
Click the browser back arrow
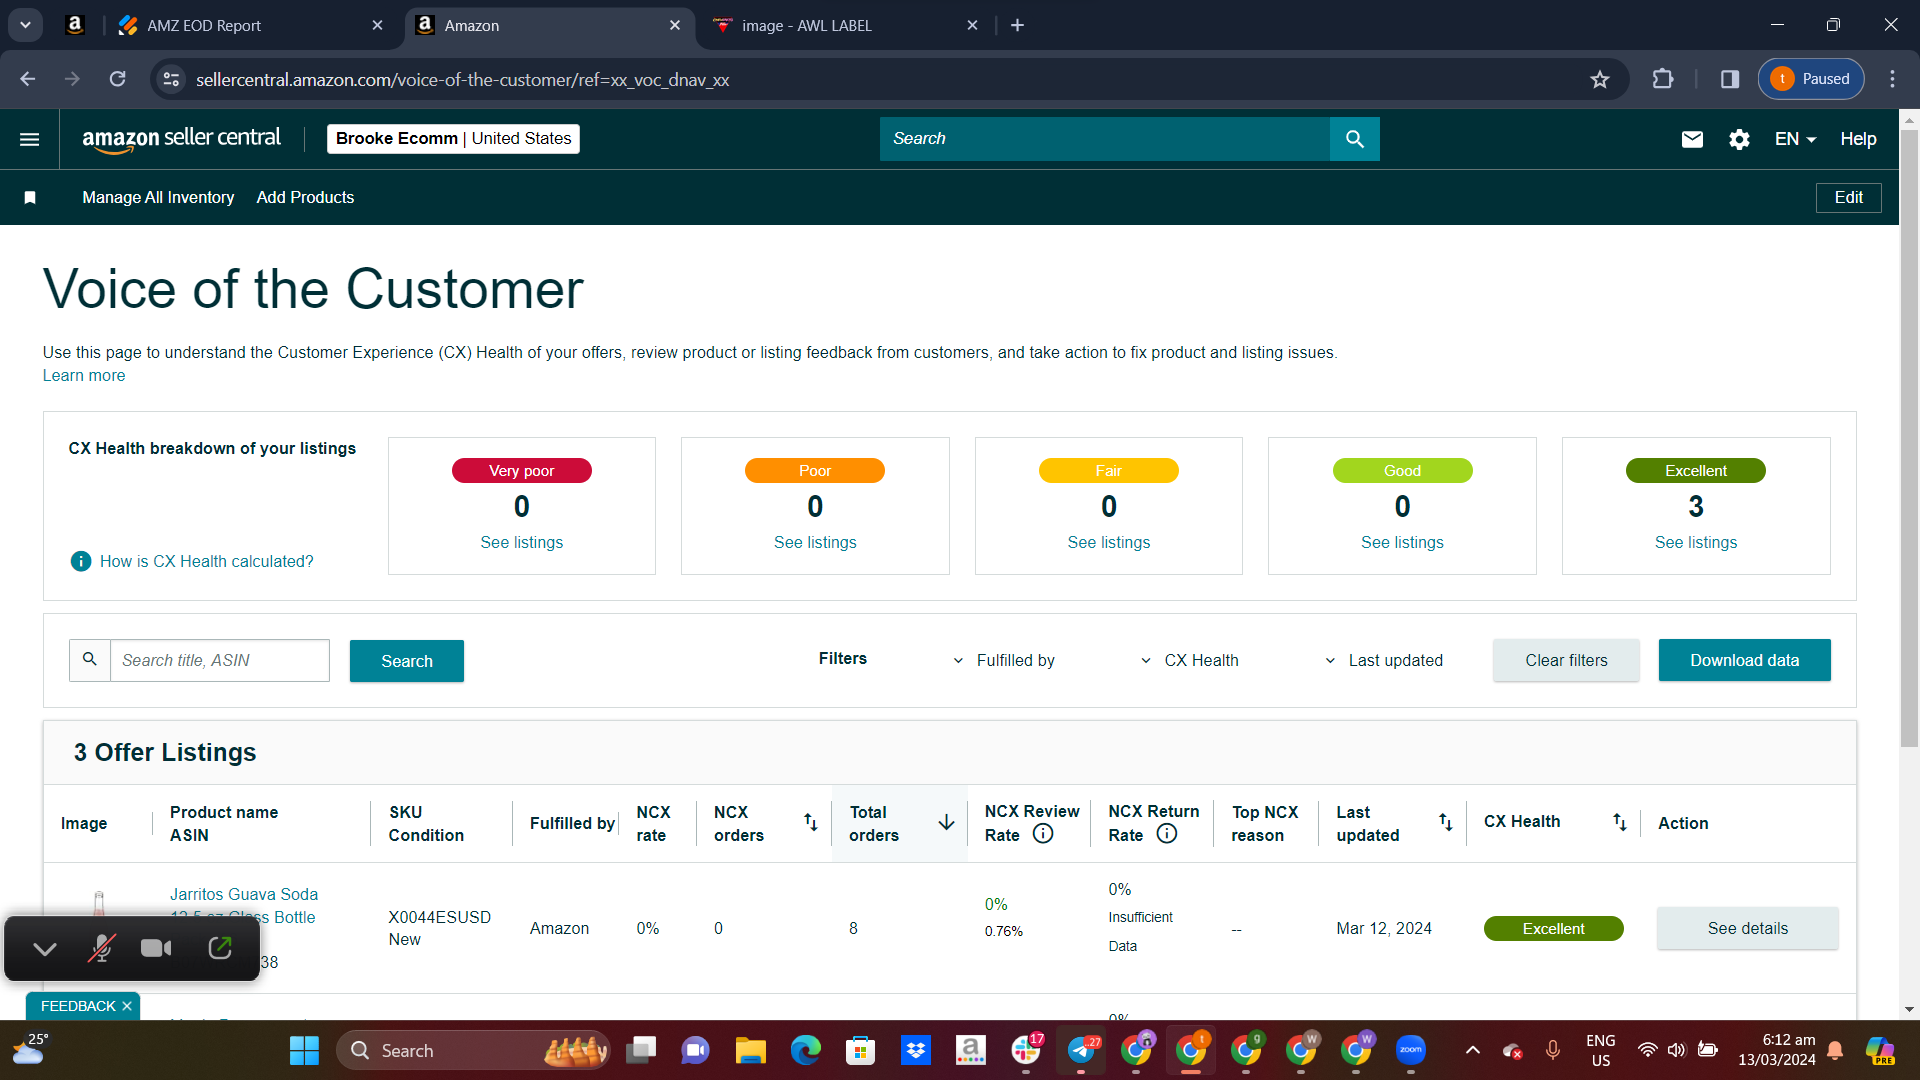[28, 79]
